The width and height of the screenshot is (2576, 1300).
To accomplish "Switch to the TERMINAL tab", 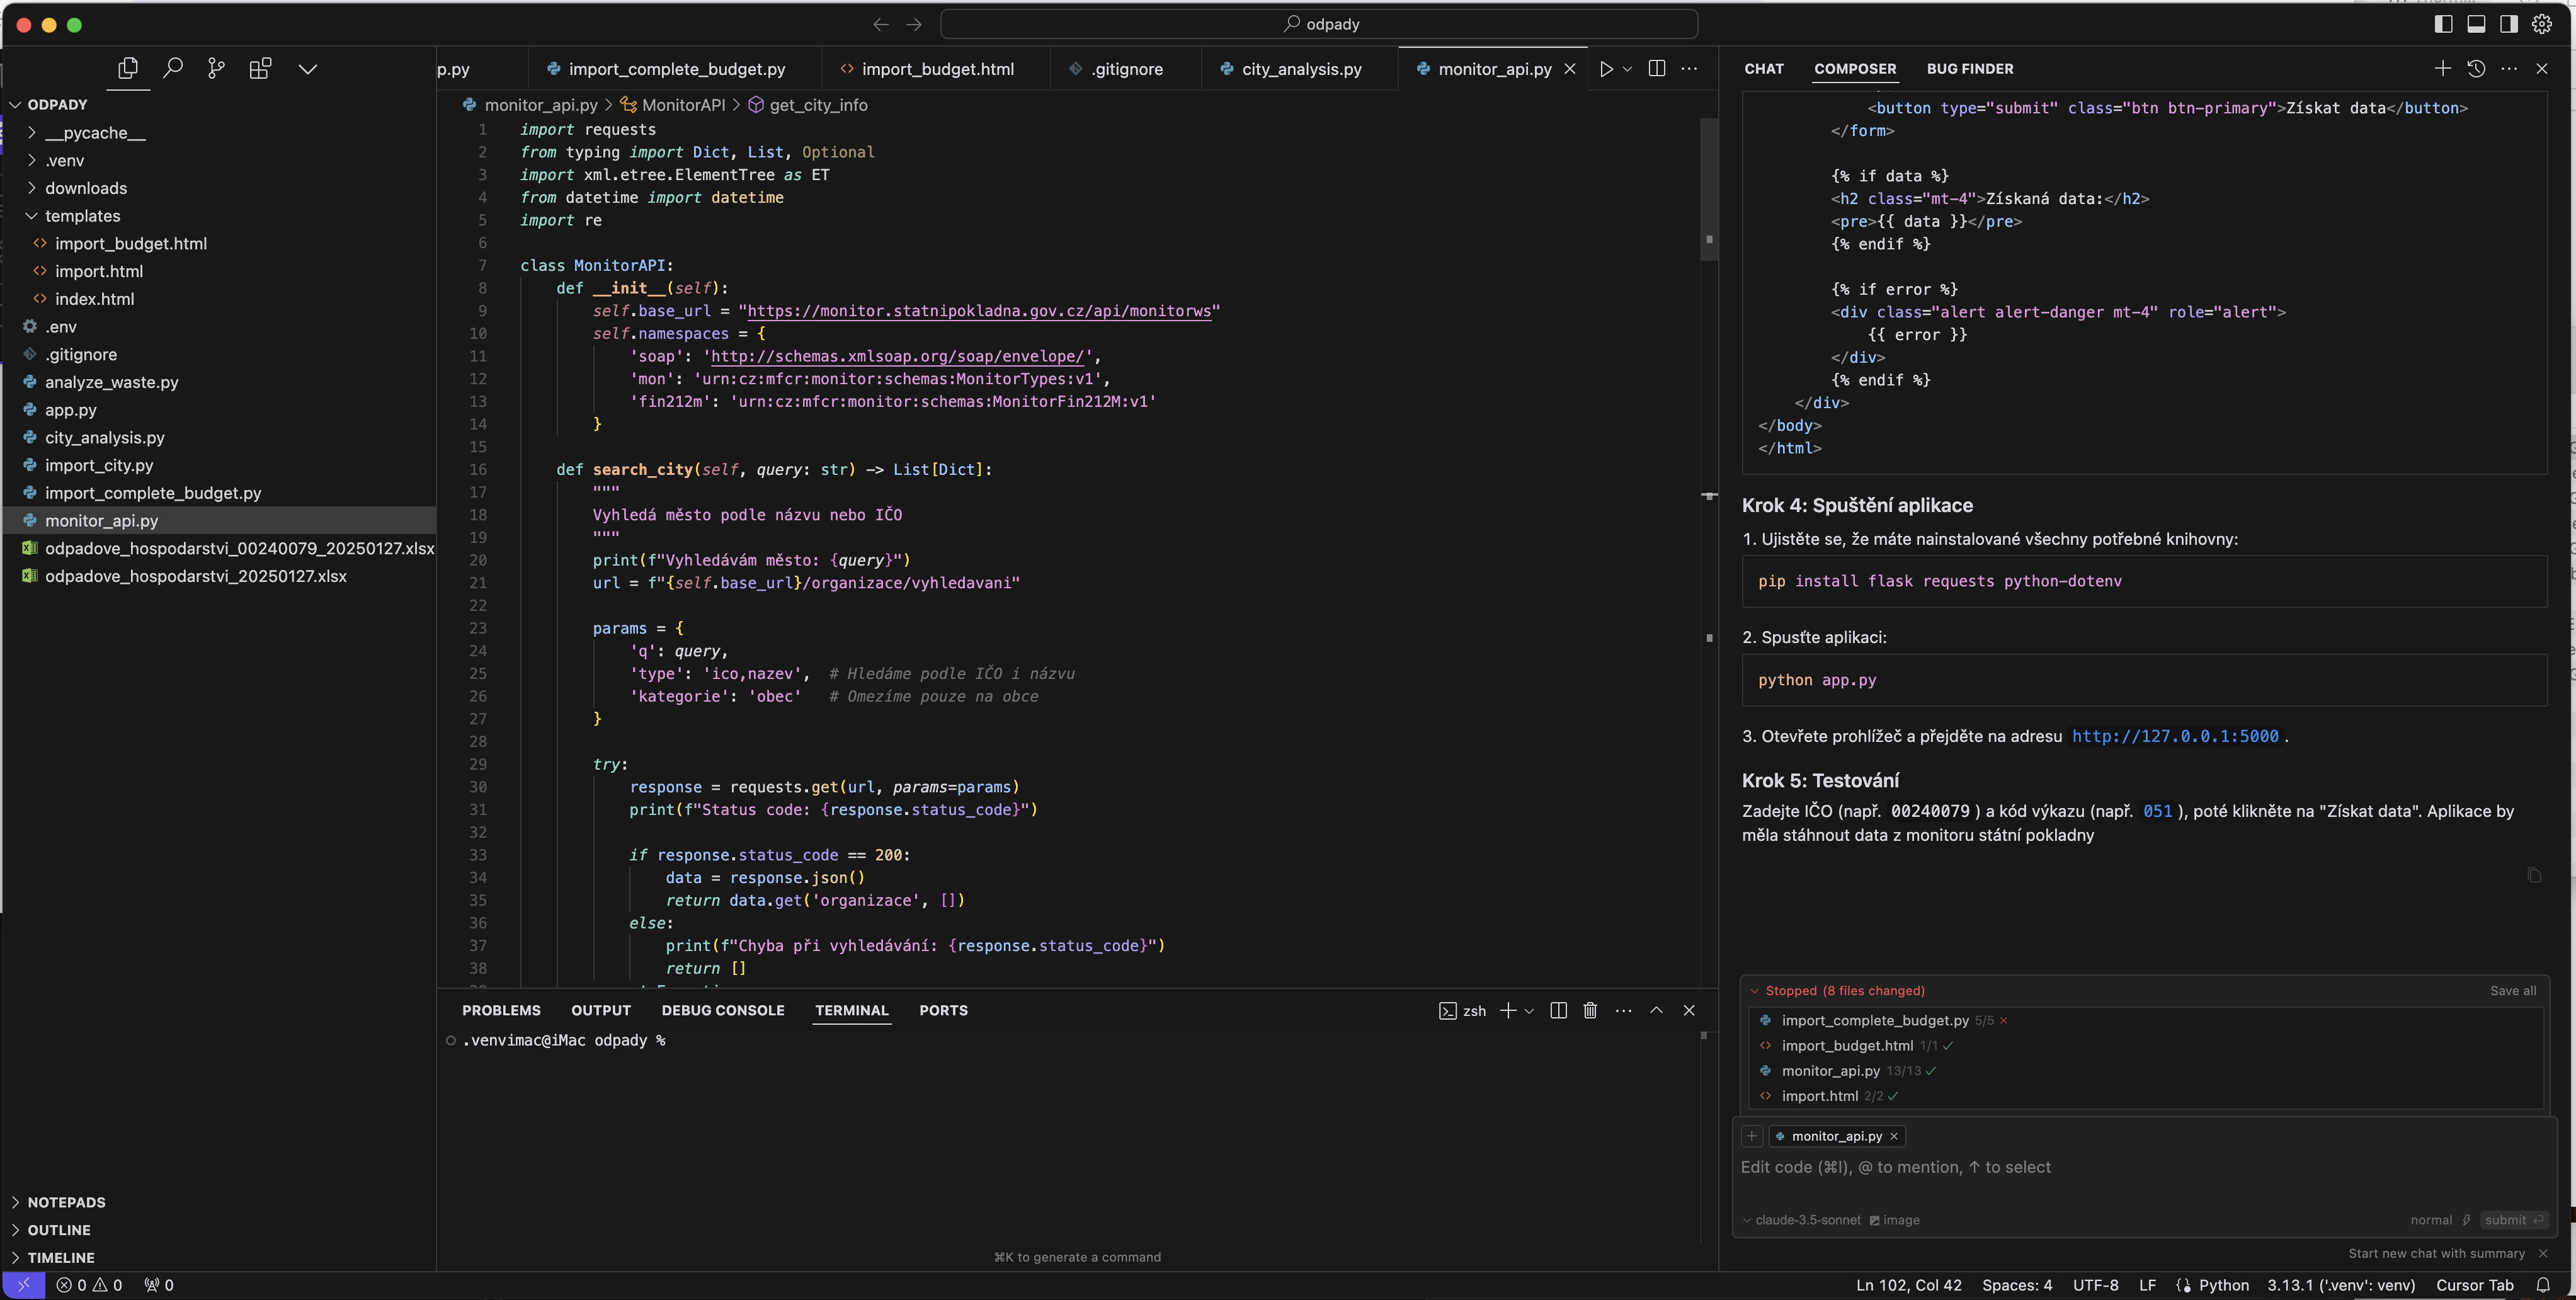I will pos(852,1008).
